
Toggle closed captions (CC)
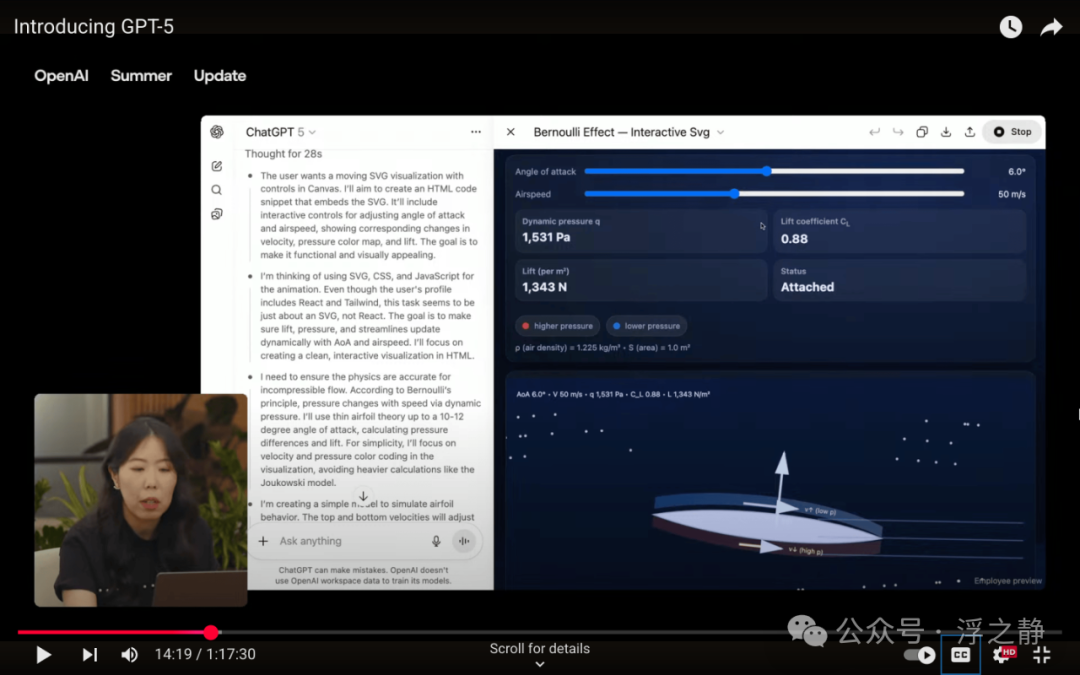coord(960,654)
